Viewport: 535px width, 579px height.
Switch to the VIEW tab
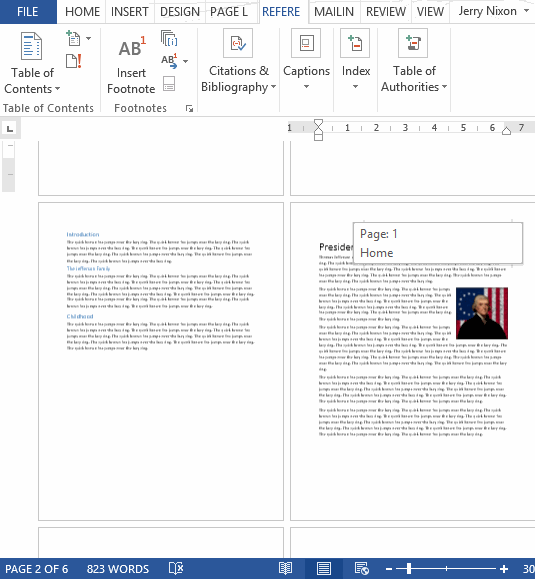click(x=430, y=12)
